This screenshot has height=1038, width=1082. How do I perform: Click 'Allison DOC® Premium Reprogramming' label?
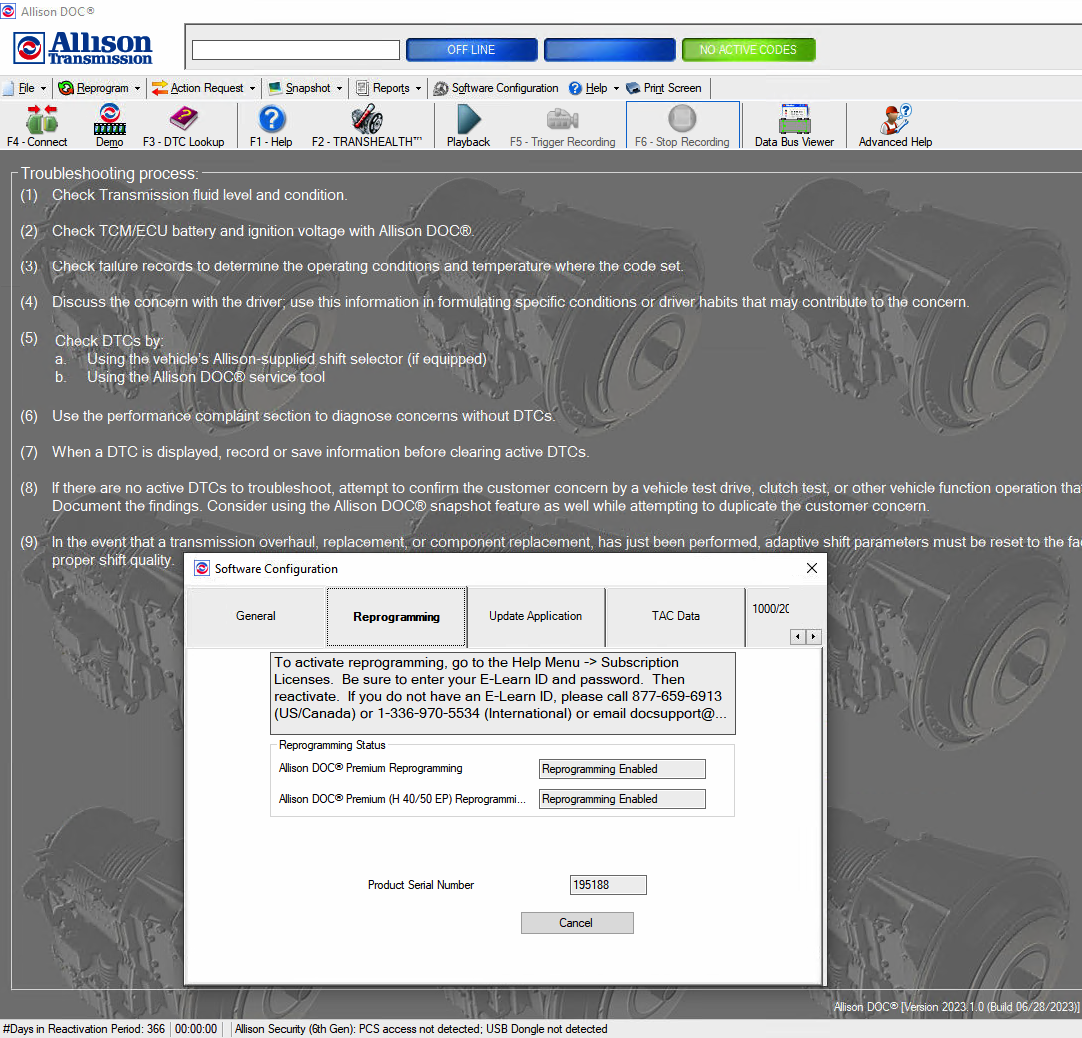371,768
